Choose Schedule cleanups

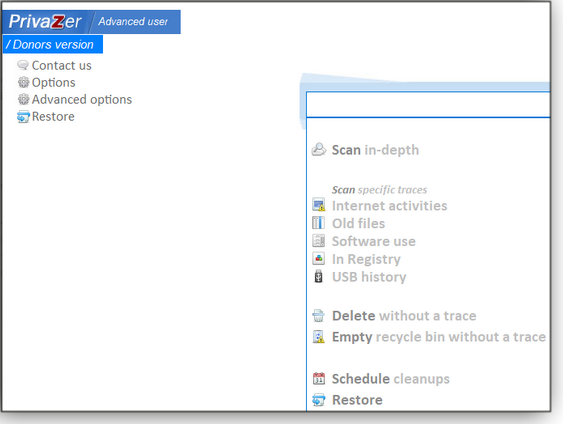(x=391, y=379)
